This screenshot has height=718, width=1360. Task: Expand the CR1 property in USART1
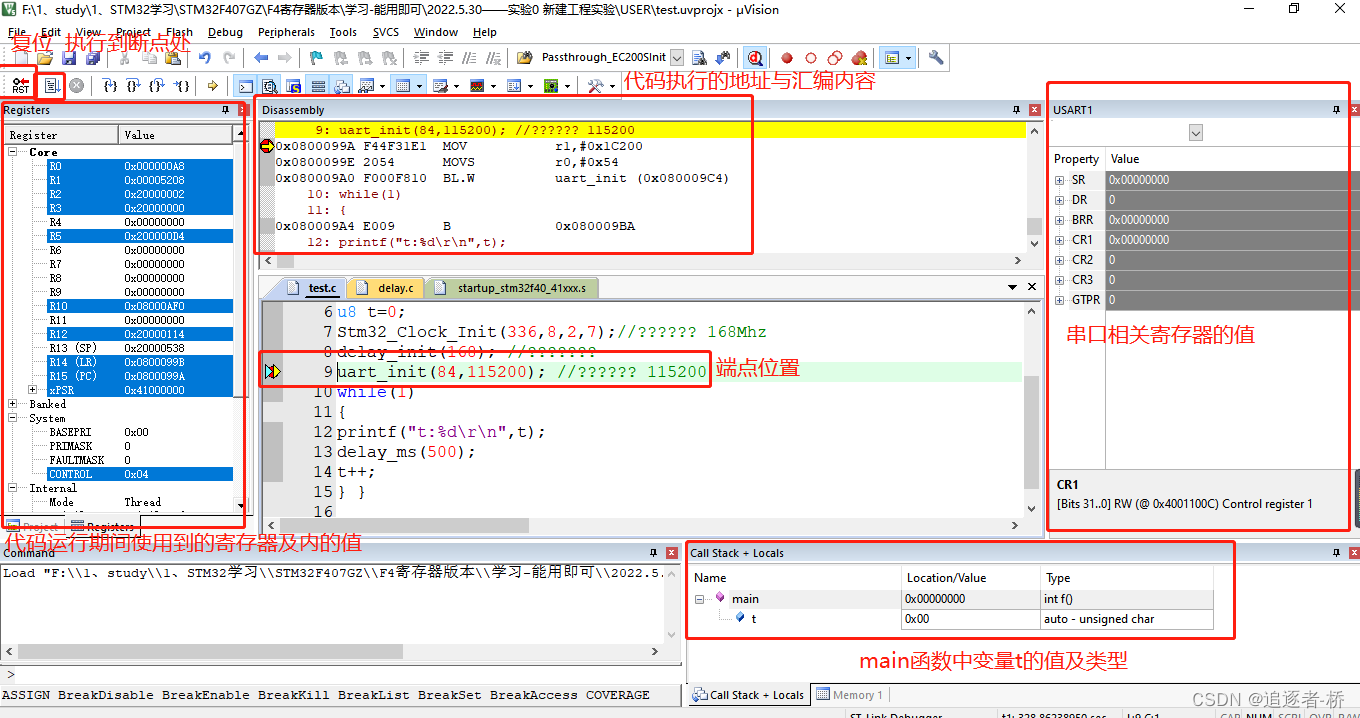click(x=1060, y=240)
